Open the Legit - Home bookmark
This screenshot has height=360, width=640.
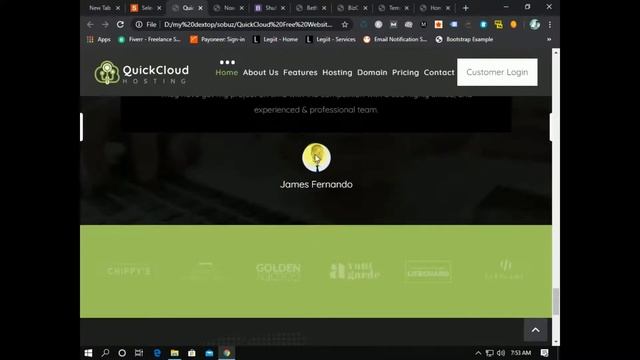[x=276, y=39]
